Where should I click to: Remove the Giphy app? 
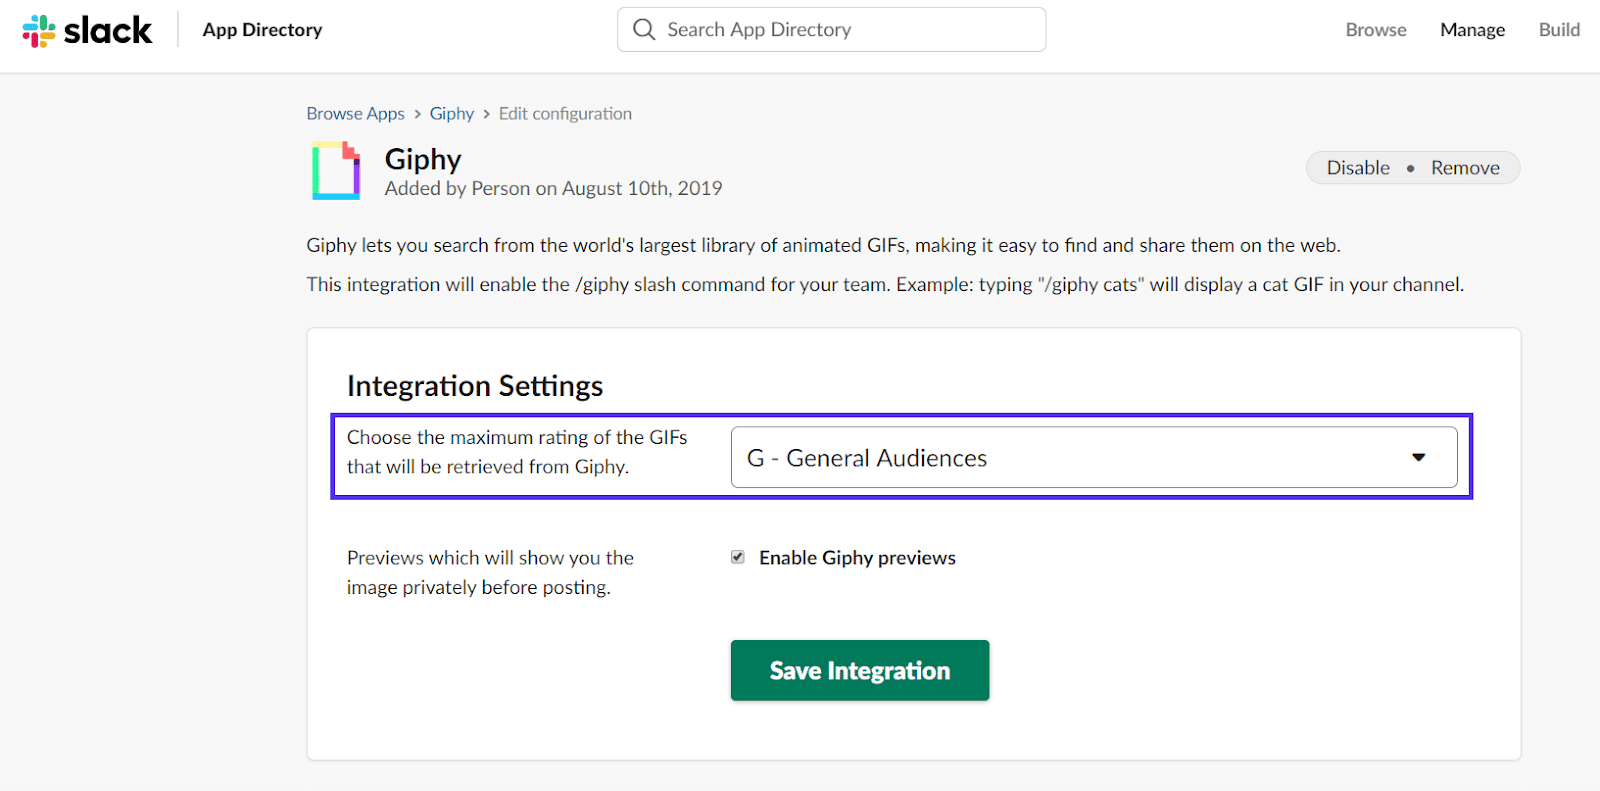click(1465, 168)
